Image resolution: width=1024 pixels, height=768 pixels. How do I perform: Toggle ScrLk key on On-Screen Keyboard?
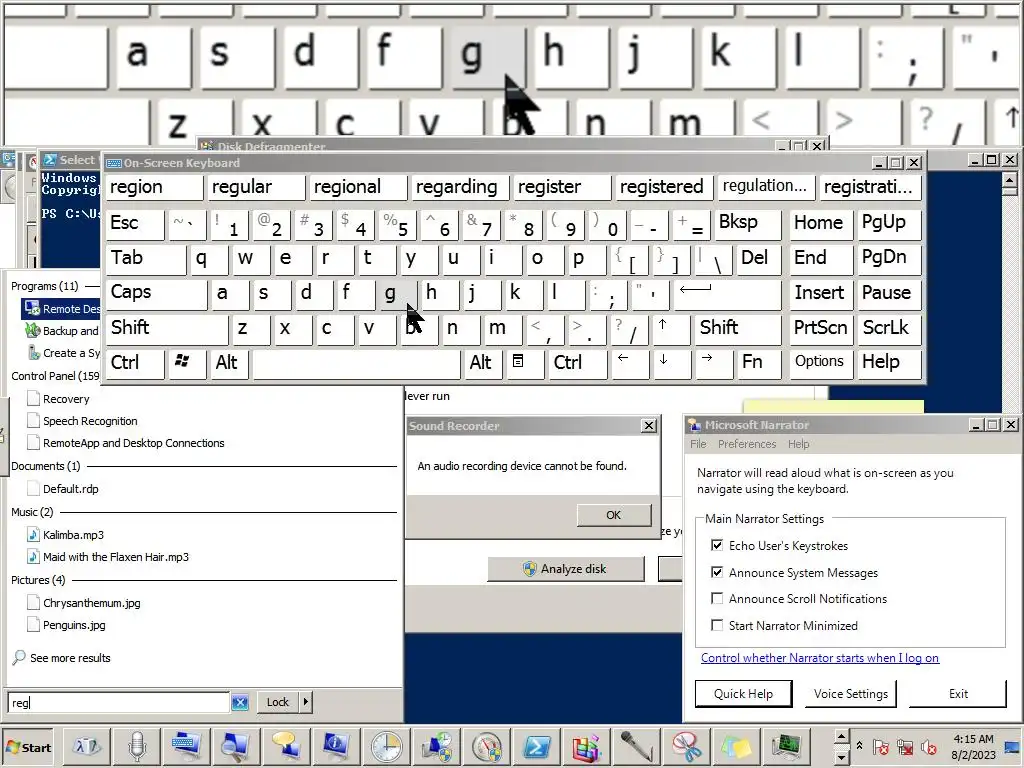[889, 328]
